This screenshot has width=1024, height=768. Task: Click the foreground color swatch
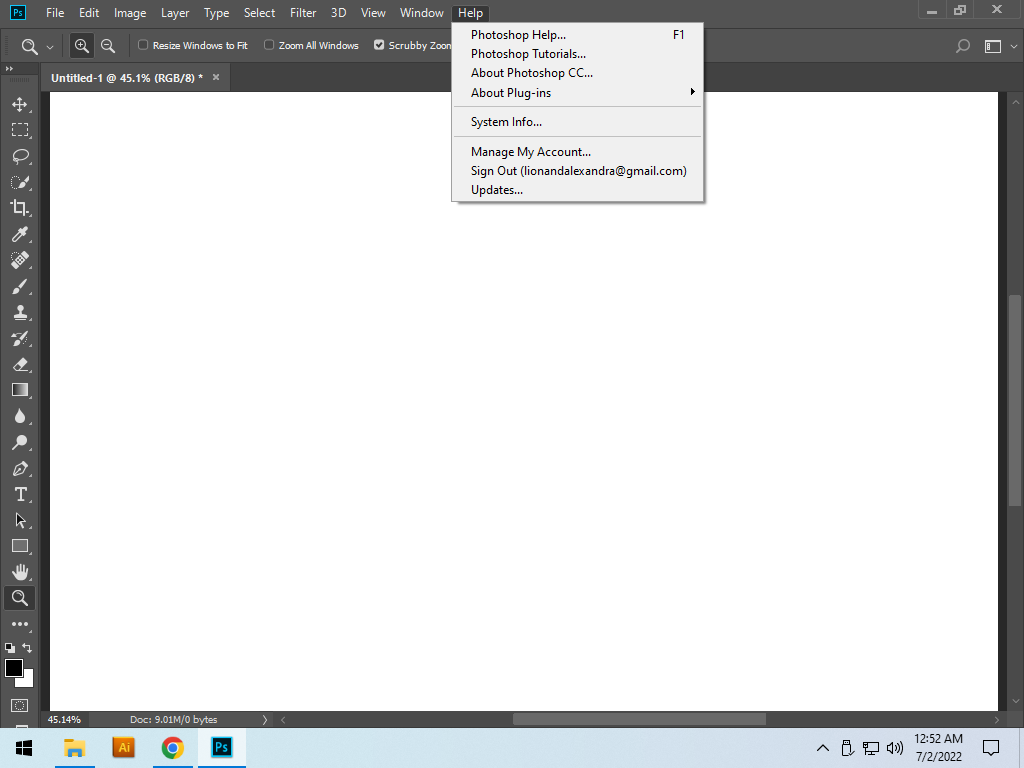click(x=14, y=666)
